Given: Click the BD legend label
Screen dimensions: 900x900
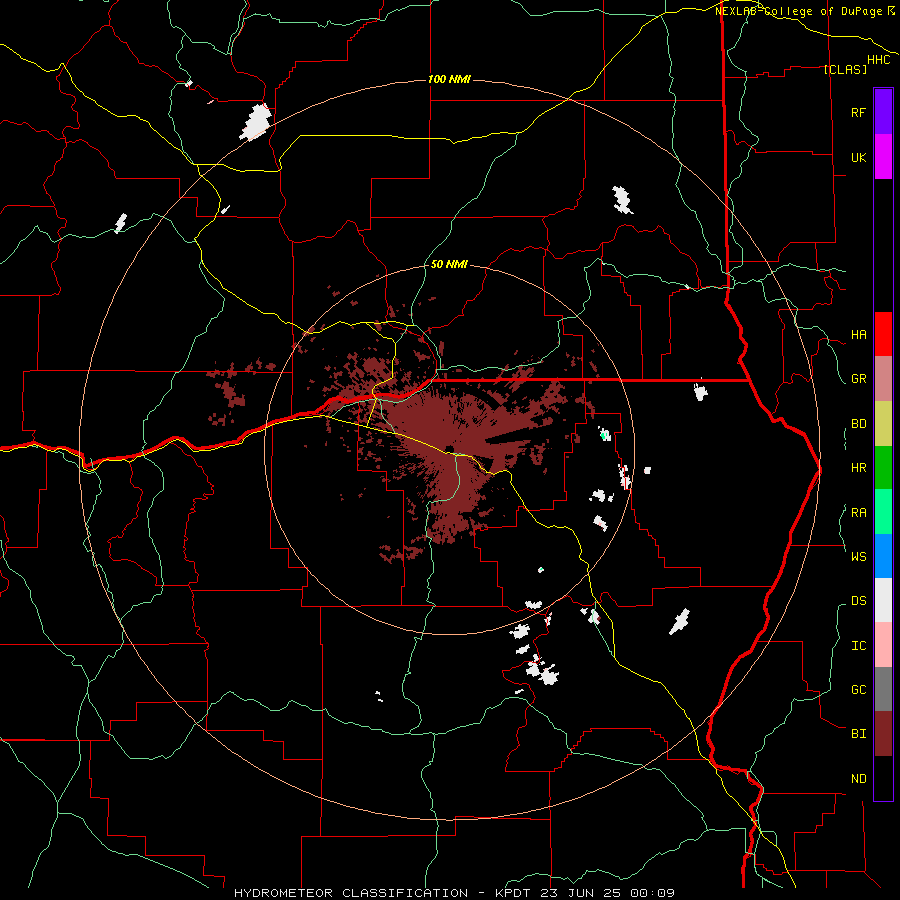Looking at the screenshot, I should pos(858,424).
